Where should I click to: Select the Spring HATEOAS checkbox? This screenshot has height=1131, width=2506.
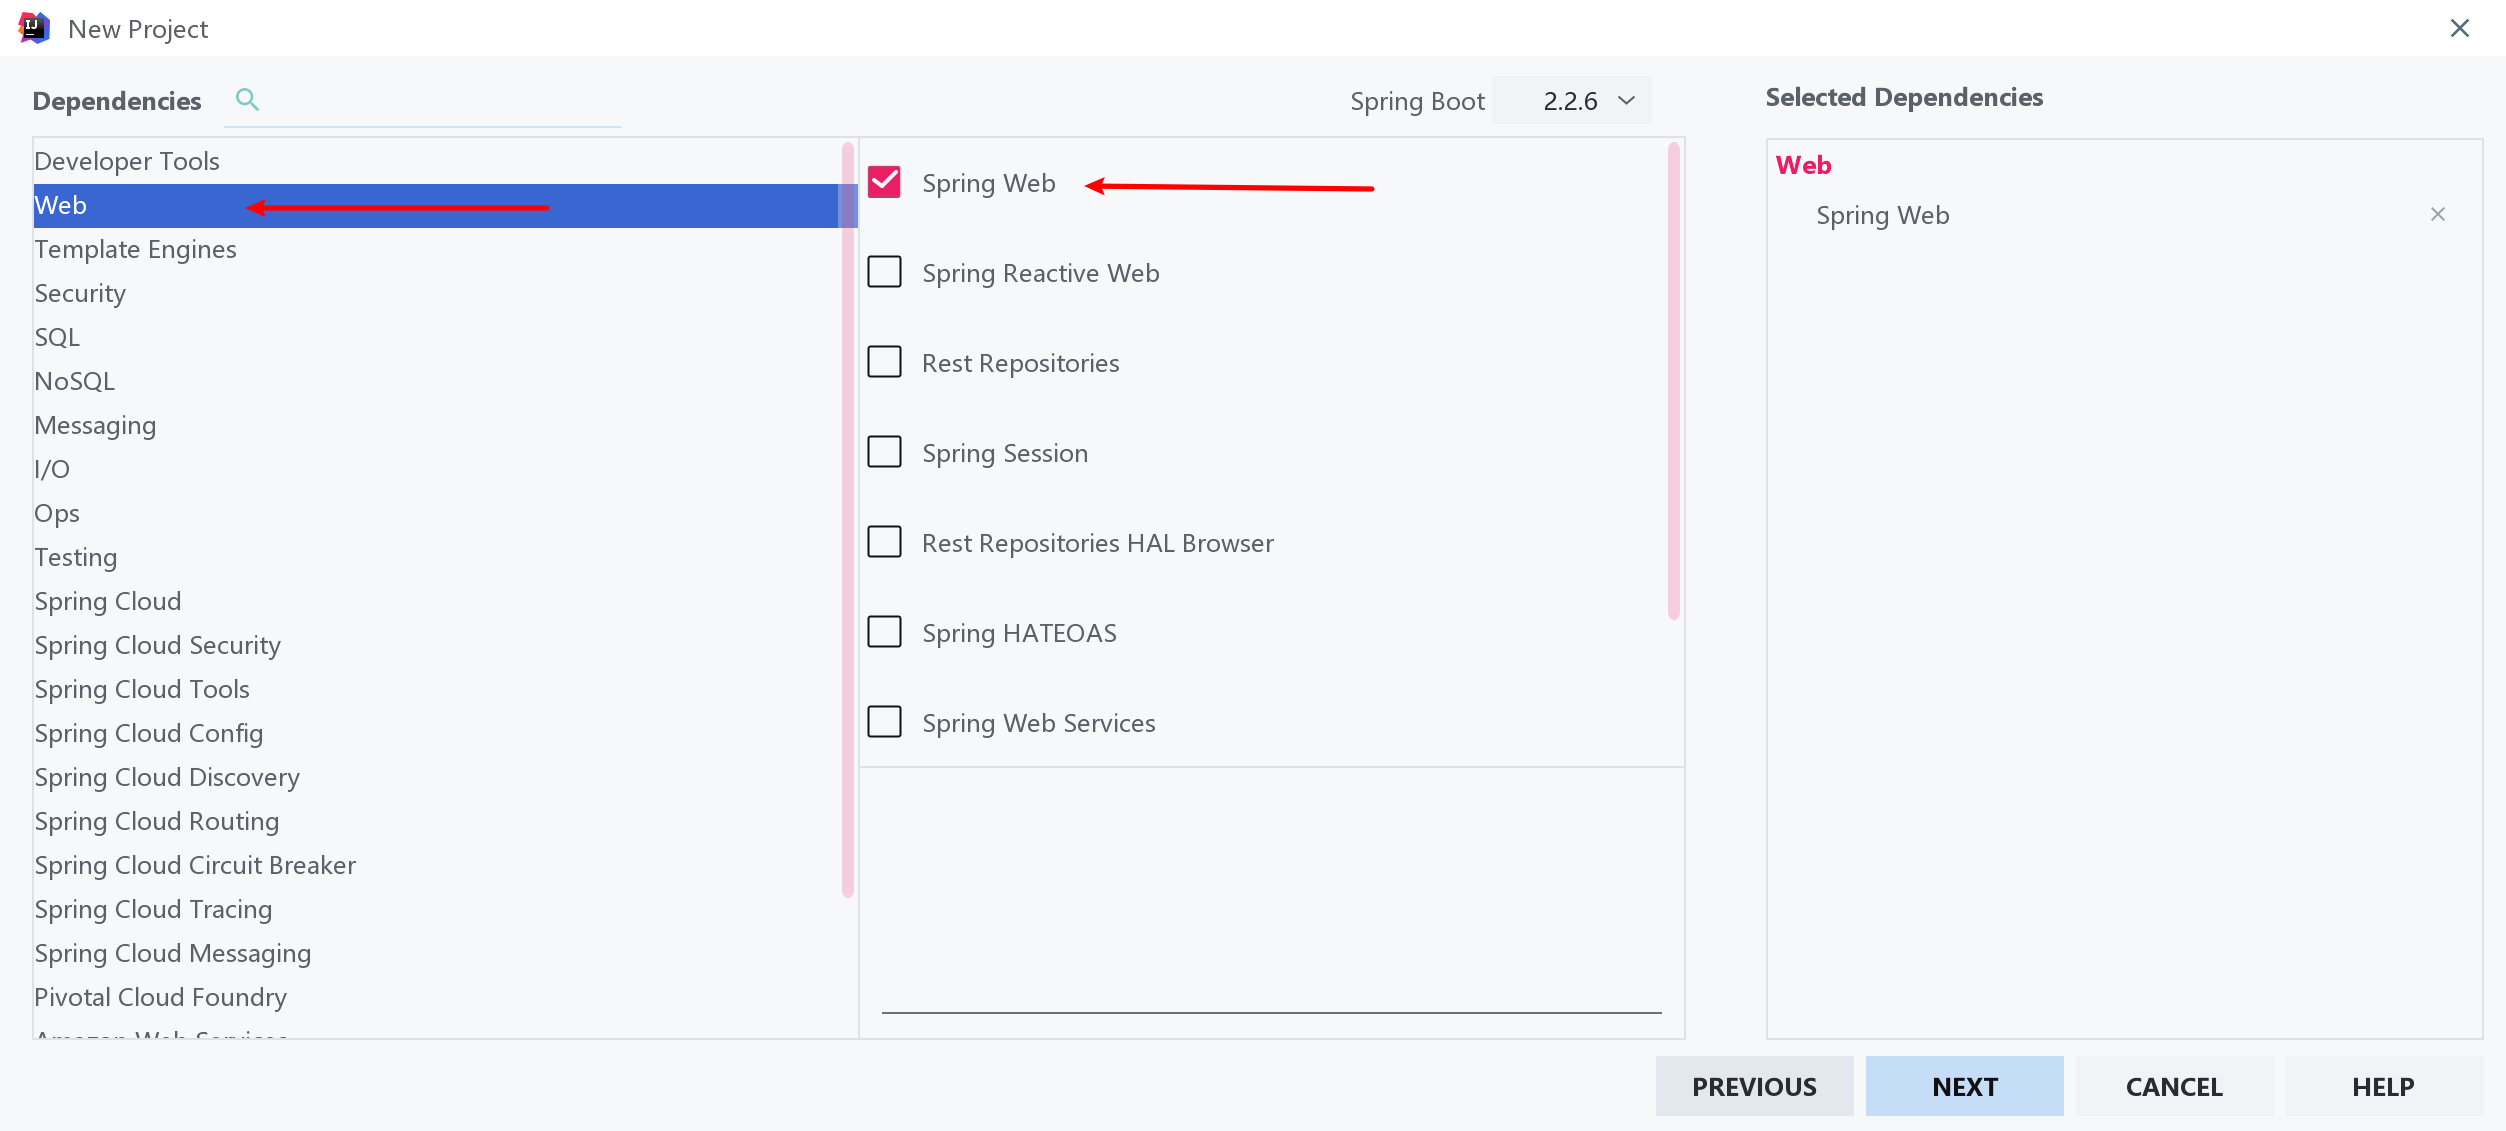884,632
